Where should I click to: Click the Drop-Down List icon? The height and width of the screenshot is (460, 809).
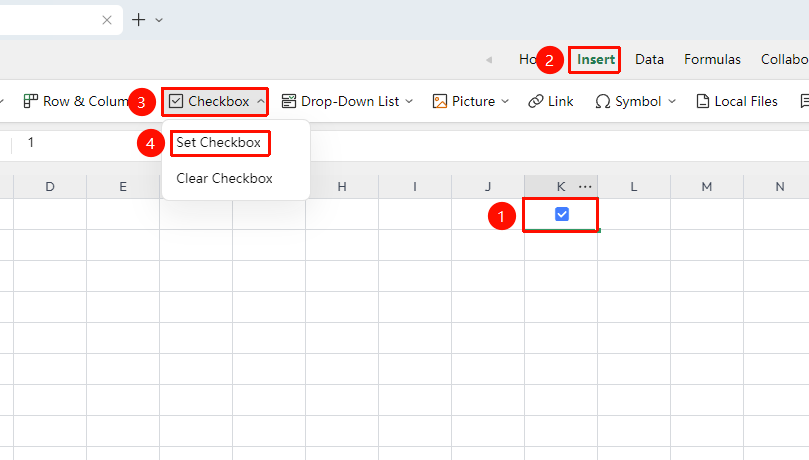[x=288, y=101]
